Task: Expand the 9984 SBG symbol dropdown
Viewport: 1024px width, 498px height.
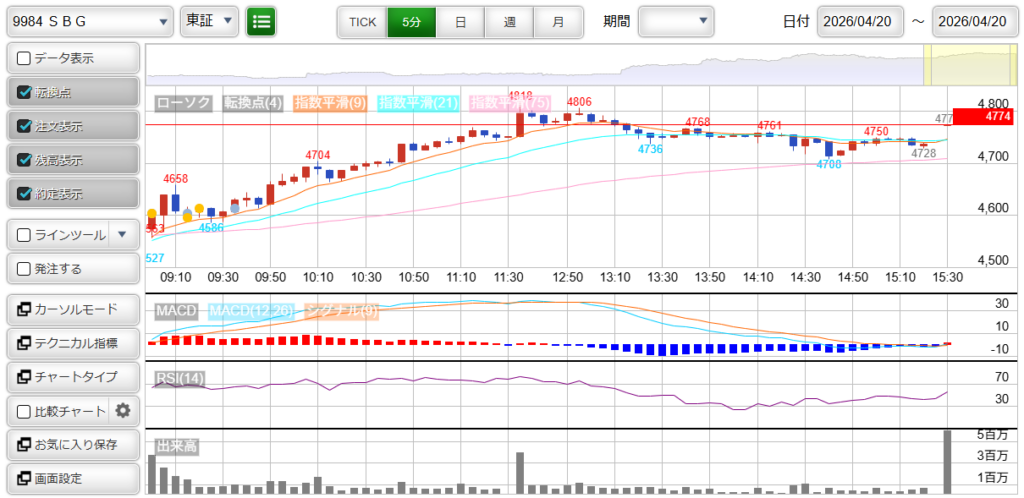Action: [89, 21]
